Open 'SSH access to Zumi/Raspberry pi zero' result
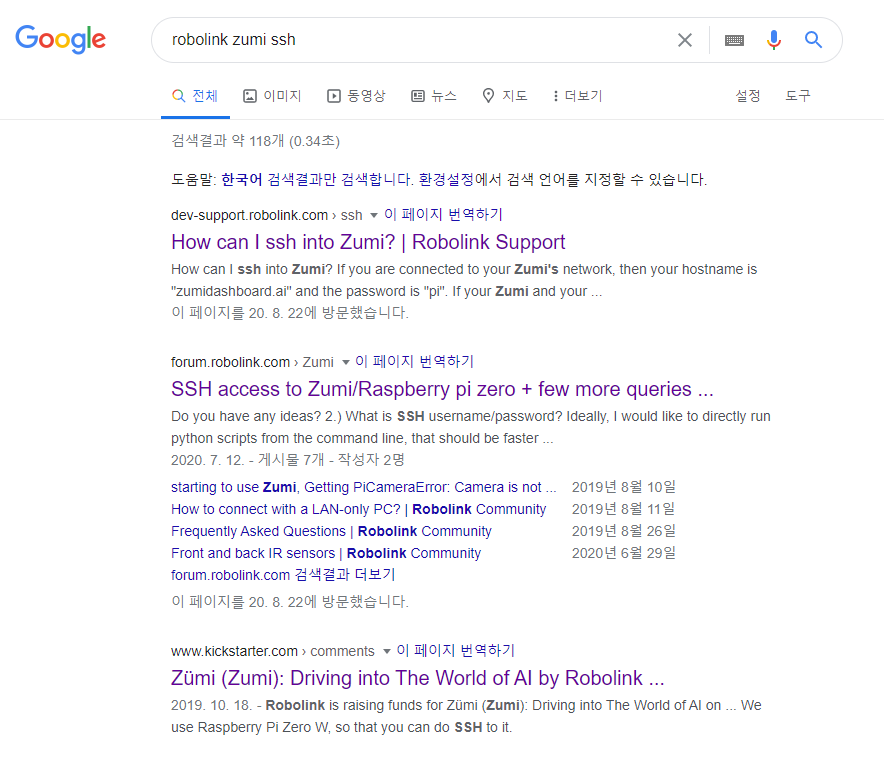This screenshot has width=884, height=765. pos(442,389)
